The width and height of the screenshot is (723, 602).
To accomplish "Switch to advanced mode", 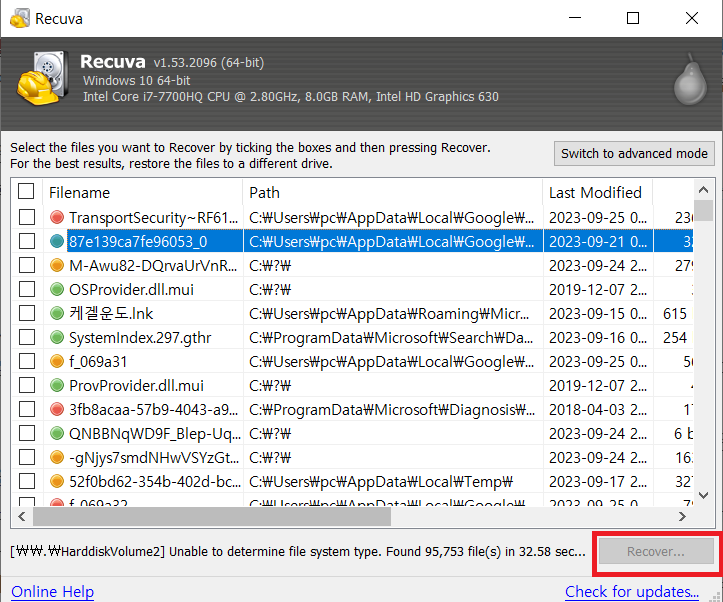I will click(x=634, y=153).
